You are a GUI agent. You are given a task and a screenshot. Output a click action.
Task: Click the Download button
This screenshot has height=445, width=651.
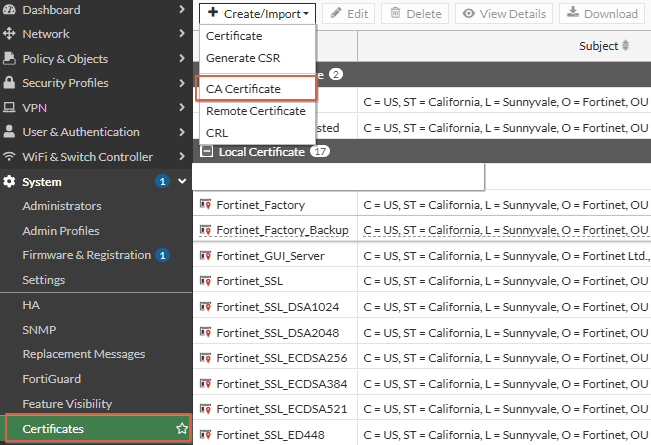click(602, 14)
